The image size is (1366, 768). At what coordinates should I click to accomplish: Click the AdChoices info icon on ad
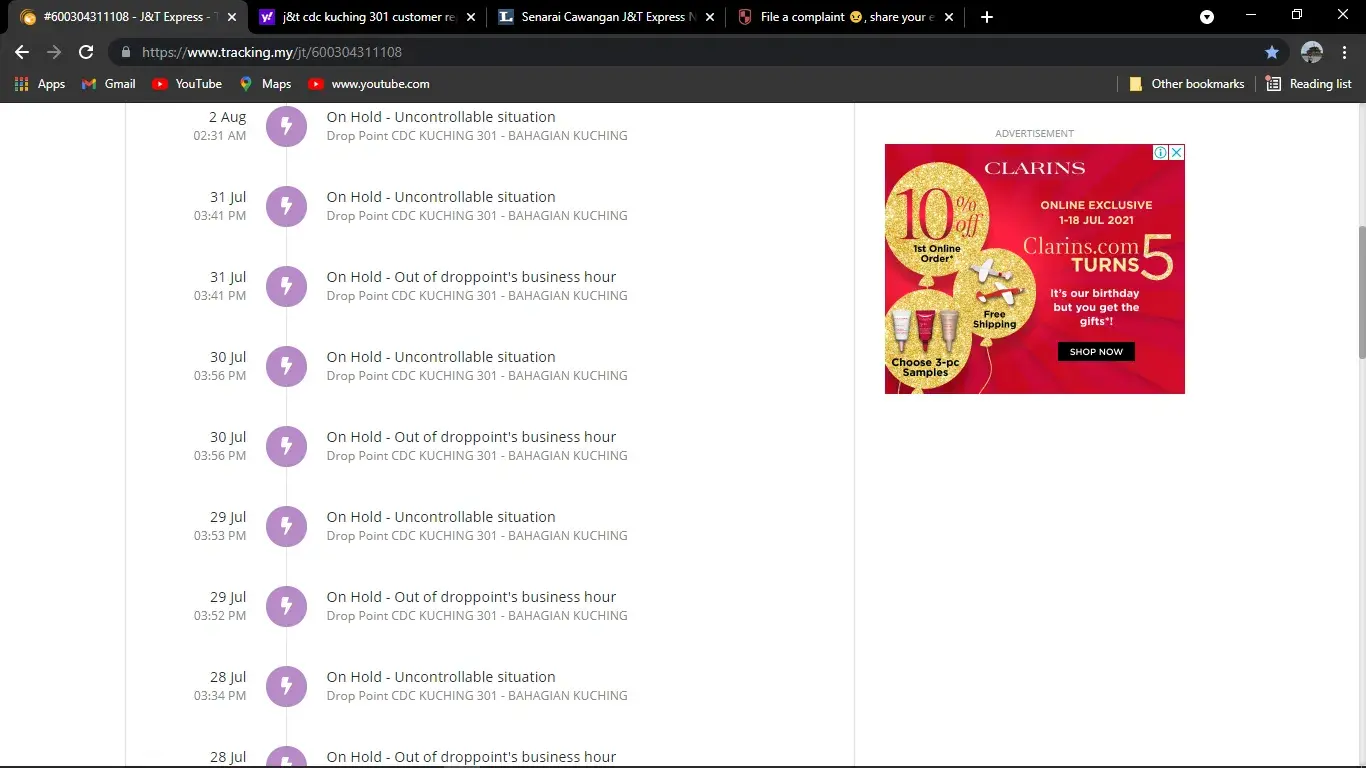[x=1160, y=153]
